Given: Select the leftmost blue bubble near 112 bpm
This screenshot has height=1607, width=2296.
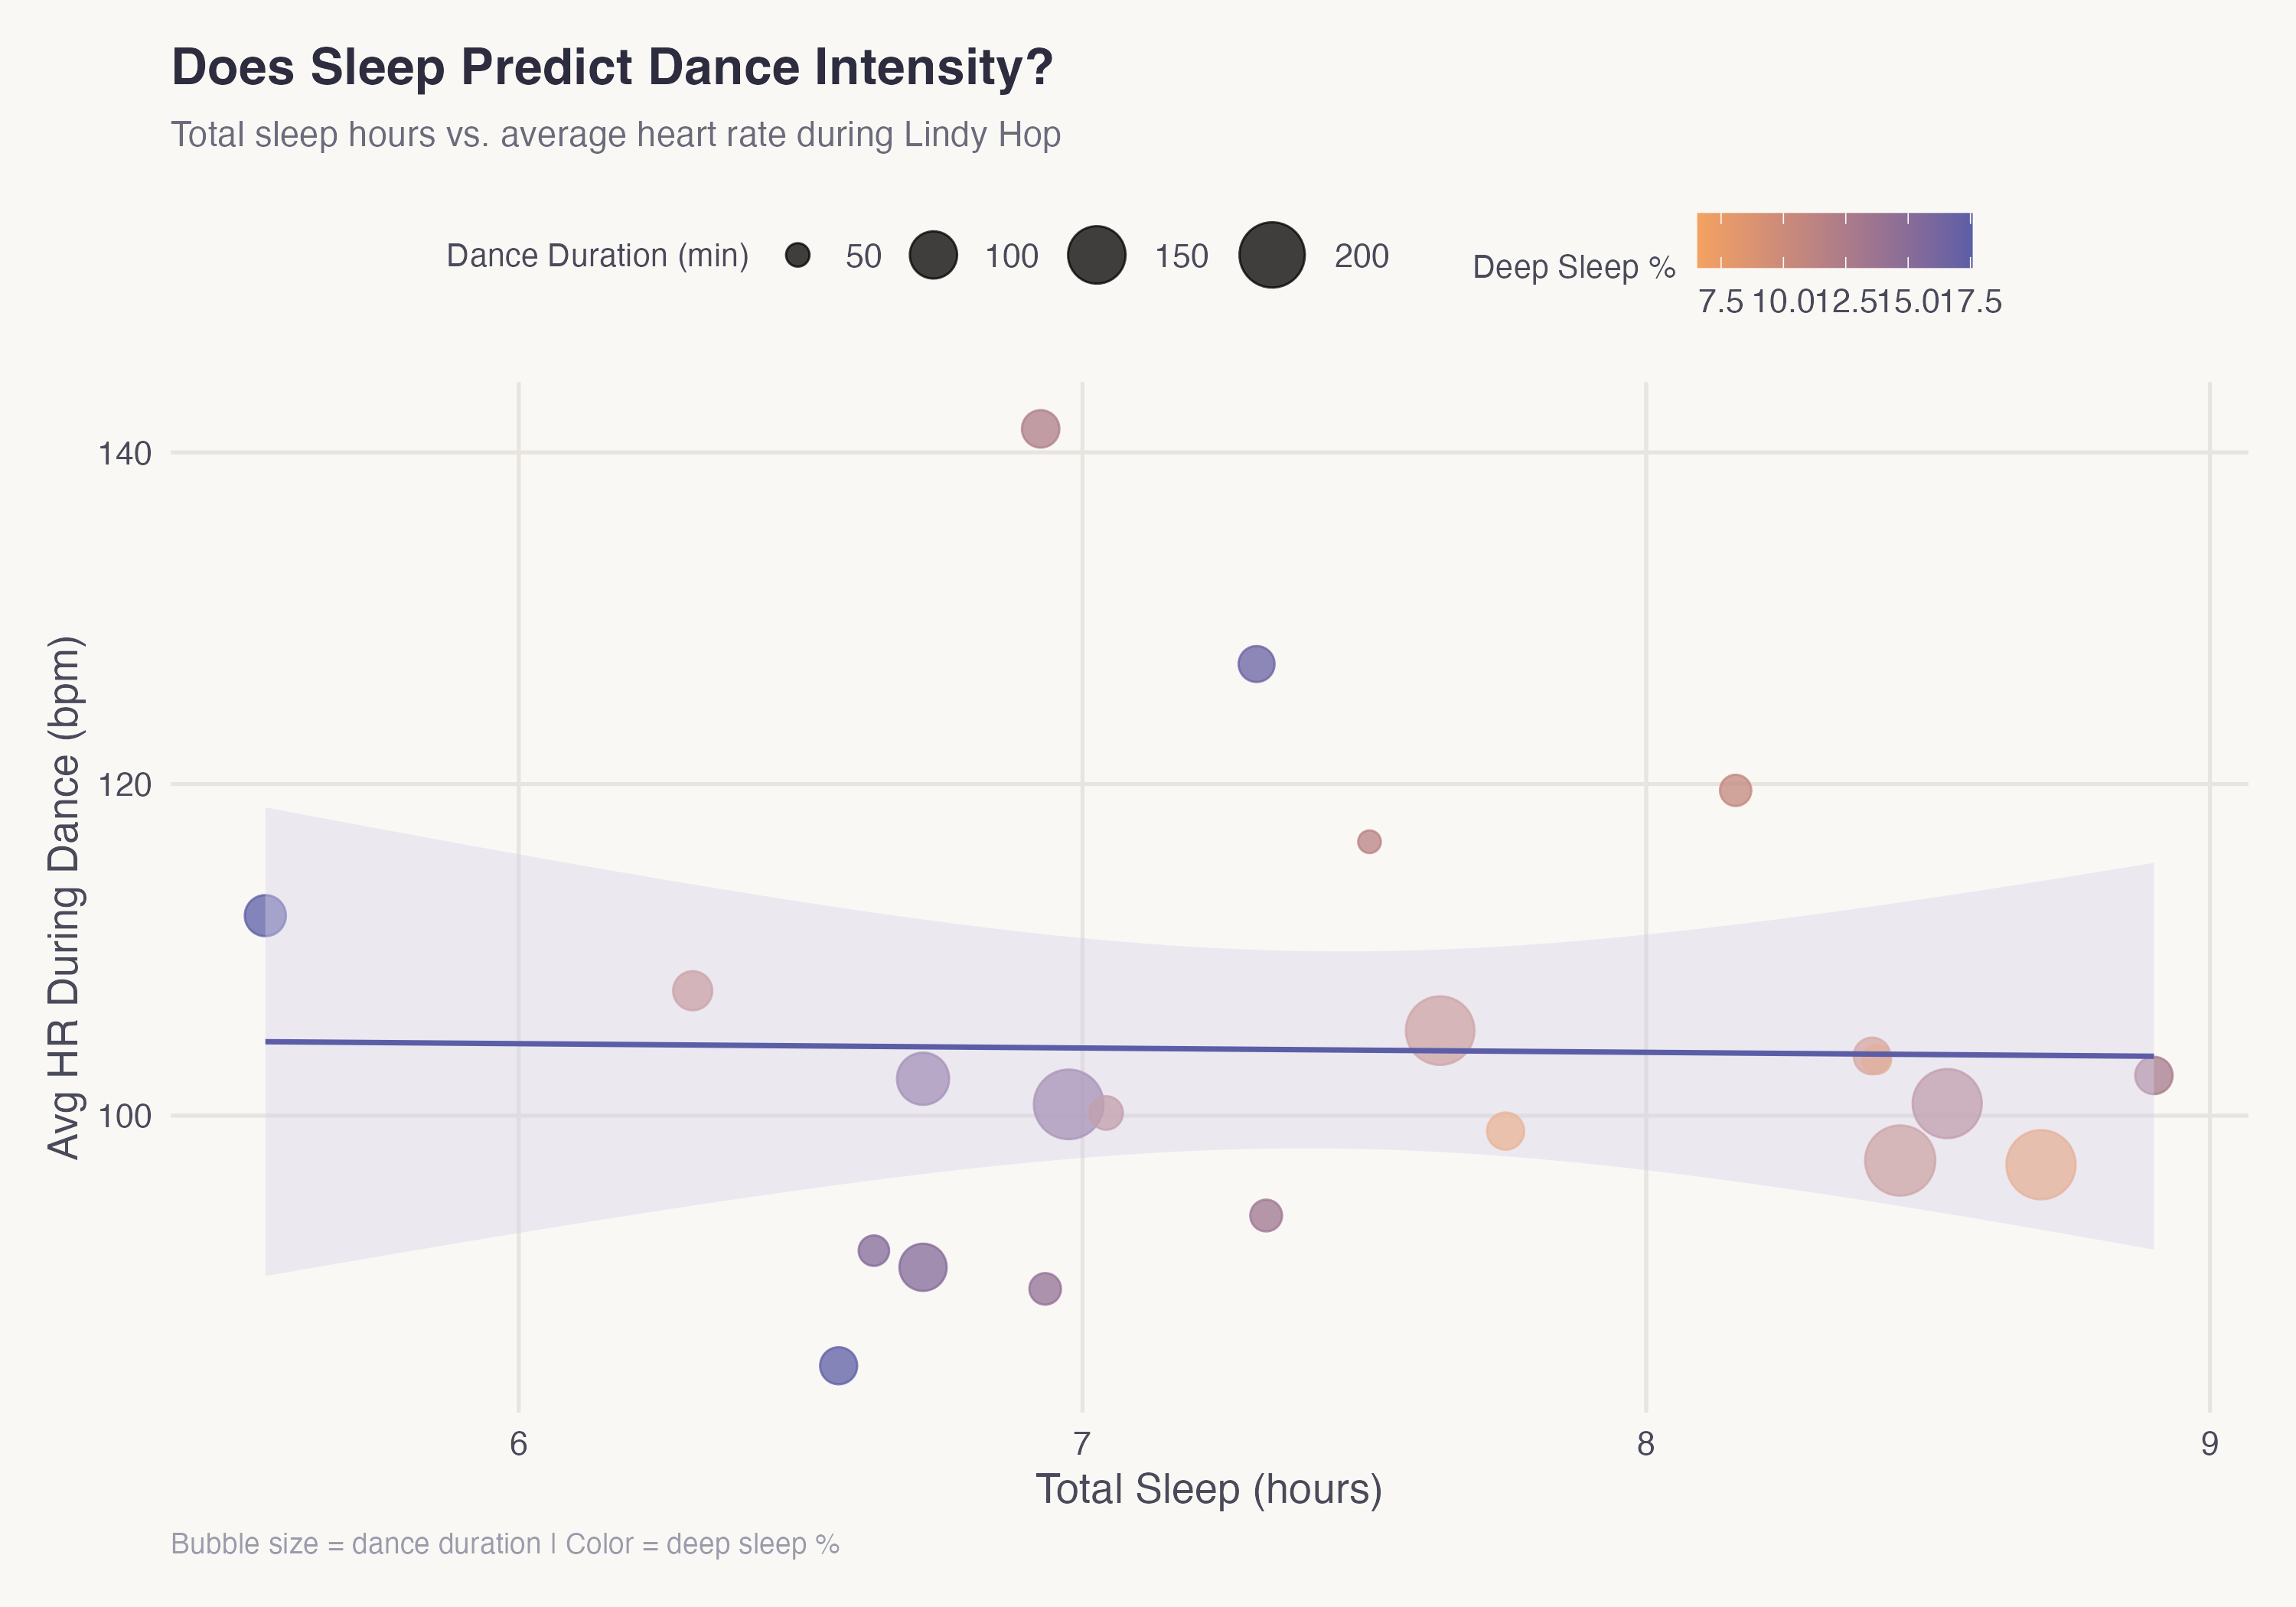Looking at the screenshot, I should coord(265,915).
